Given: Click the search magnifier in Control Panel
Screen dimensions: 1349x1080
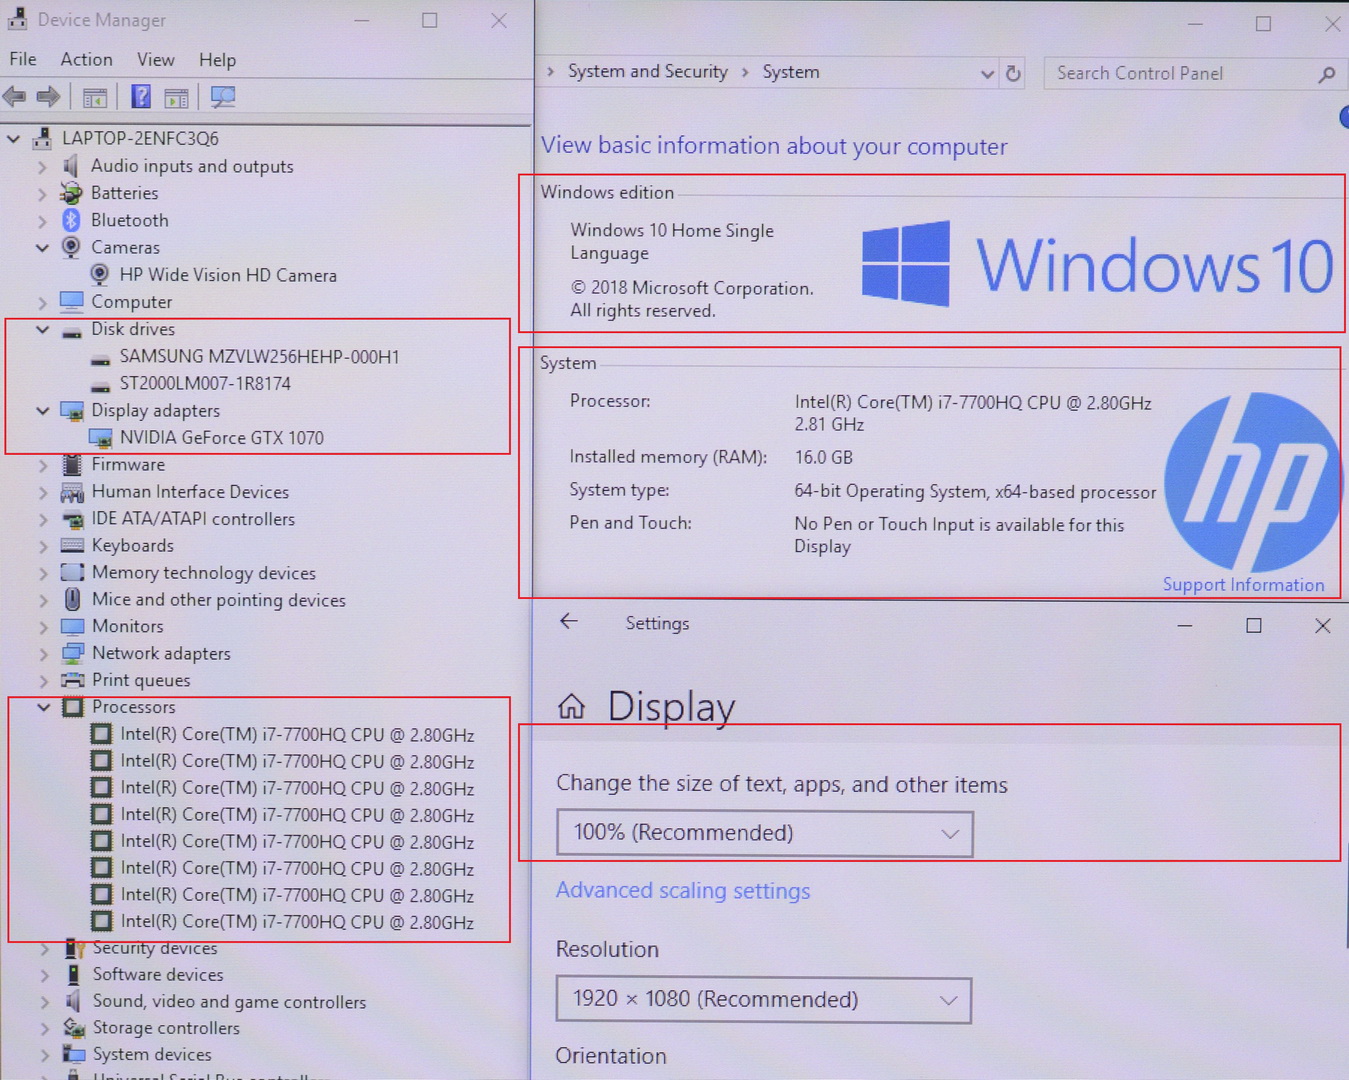Looking at the screenshot, I should click(1327, 74).
